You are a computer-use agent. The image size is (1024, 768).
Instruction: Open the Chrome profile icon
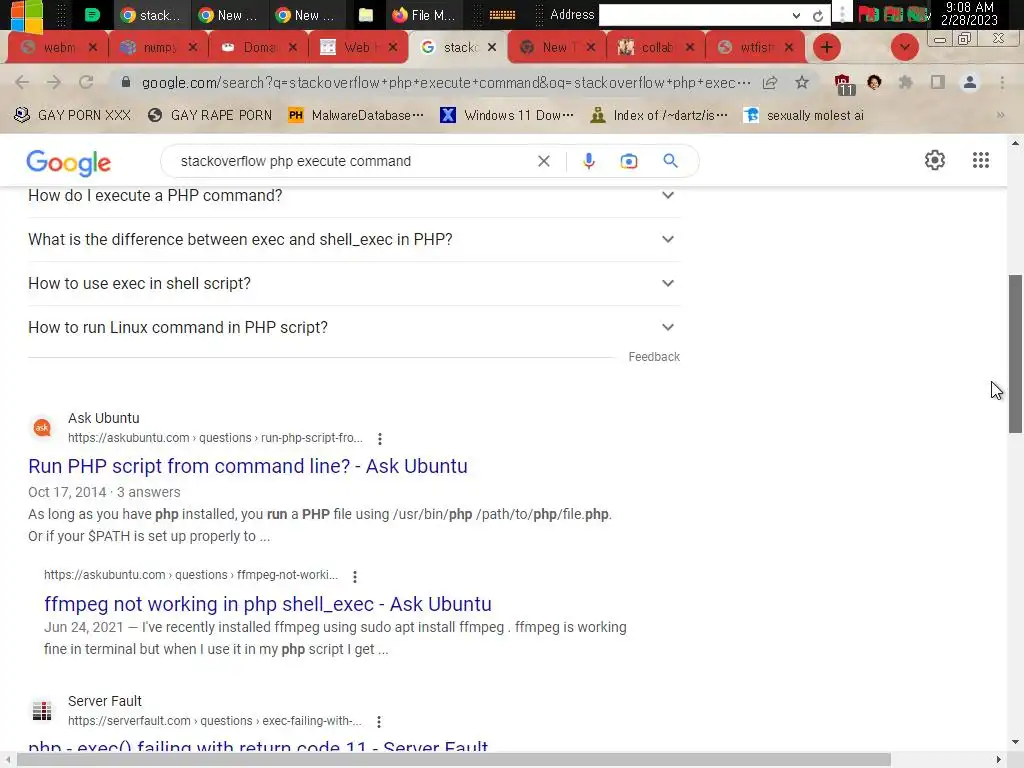tap(970, 82)
